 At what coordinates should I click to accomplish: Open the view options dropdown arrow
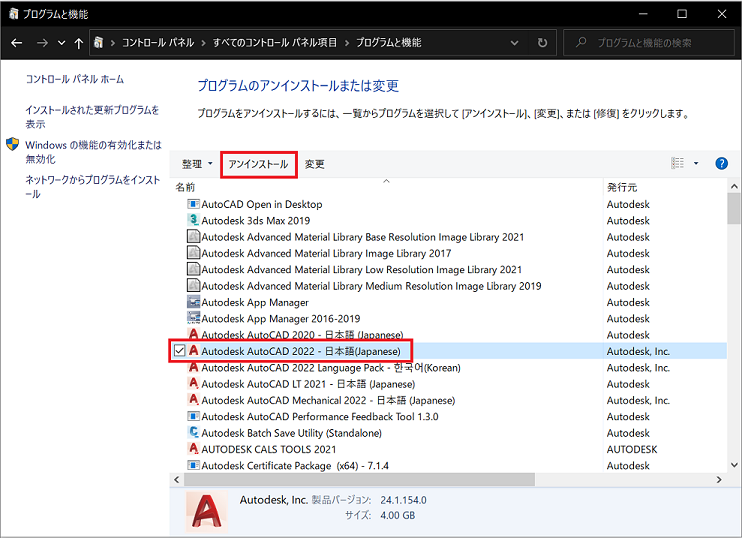696,163
